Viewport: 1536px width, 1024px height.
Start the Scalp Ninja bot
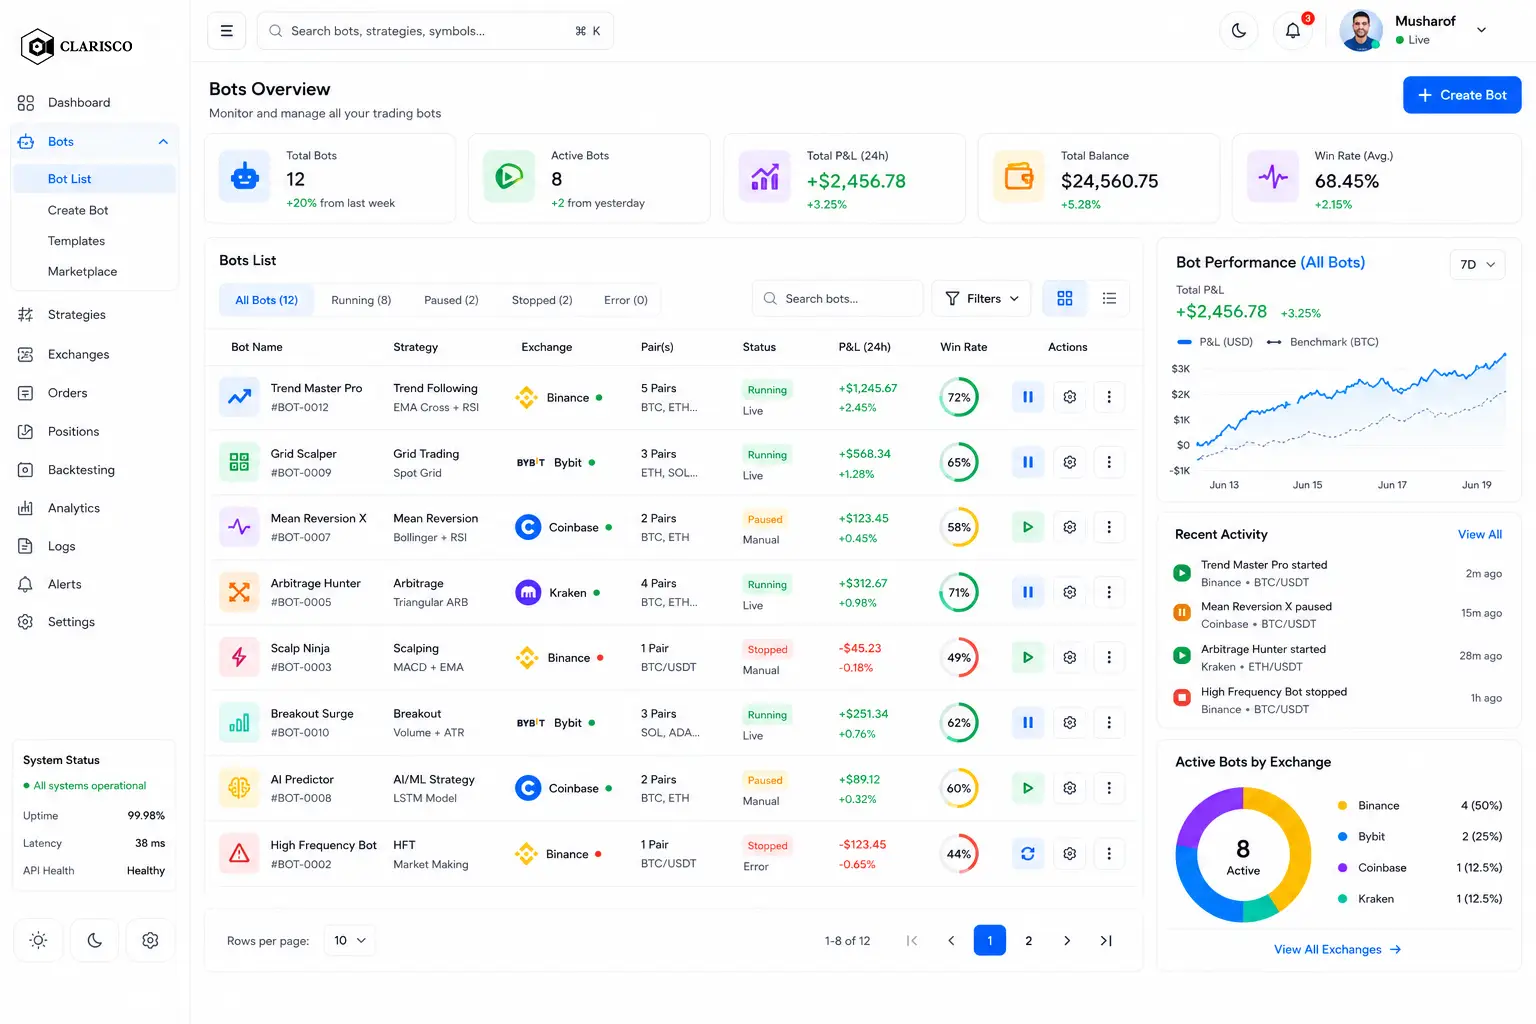1027,657
